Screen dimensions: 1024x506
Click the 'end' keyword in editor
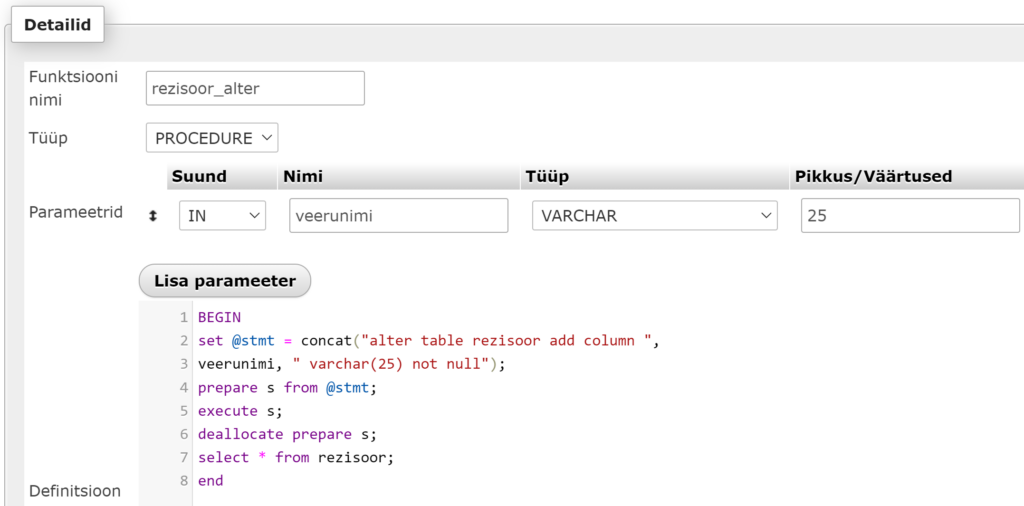click(211, 481)
